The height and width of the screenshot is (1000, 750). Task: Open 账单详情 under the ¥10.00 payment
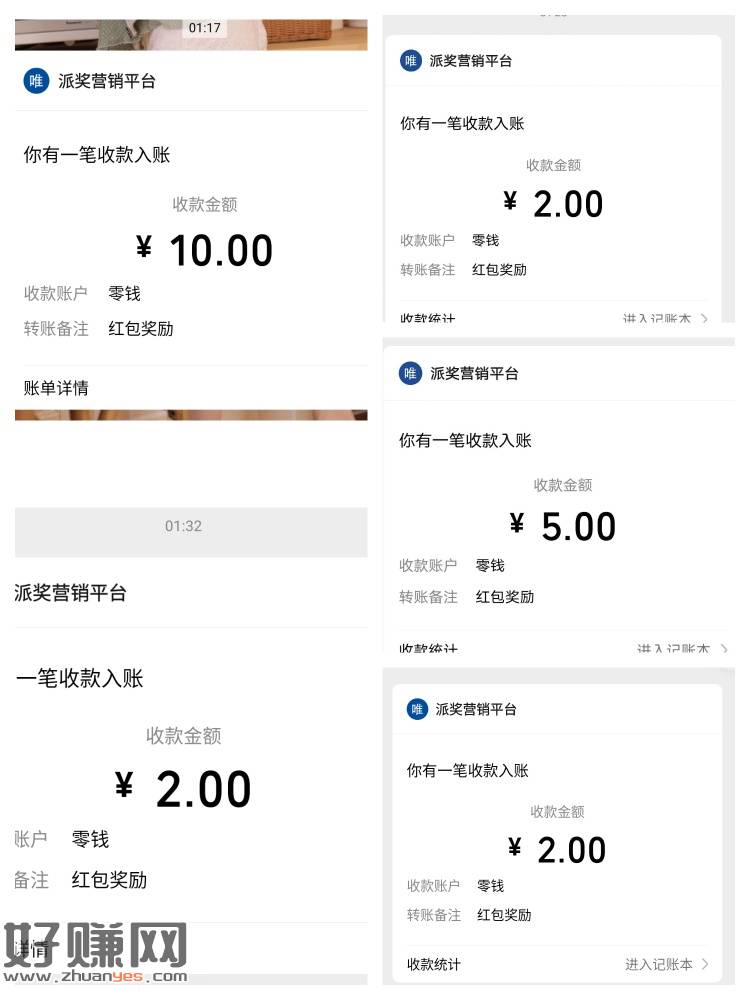click(x=56, y=388)
